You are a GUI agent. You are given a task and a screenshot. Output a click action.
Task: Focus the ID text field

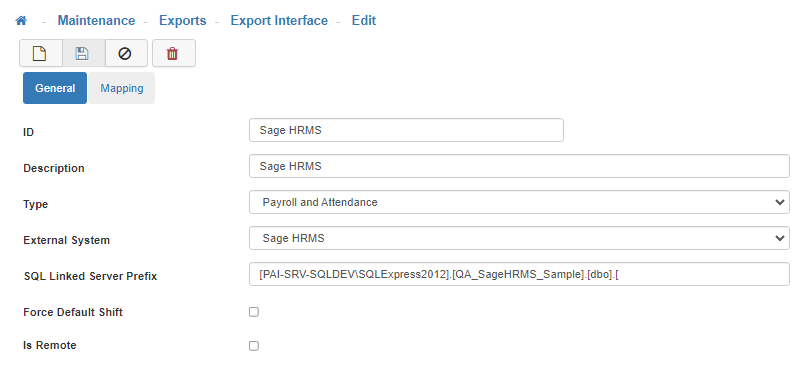pyautogui.click(x=406, y=130)
